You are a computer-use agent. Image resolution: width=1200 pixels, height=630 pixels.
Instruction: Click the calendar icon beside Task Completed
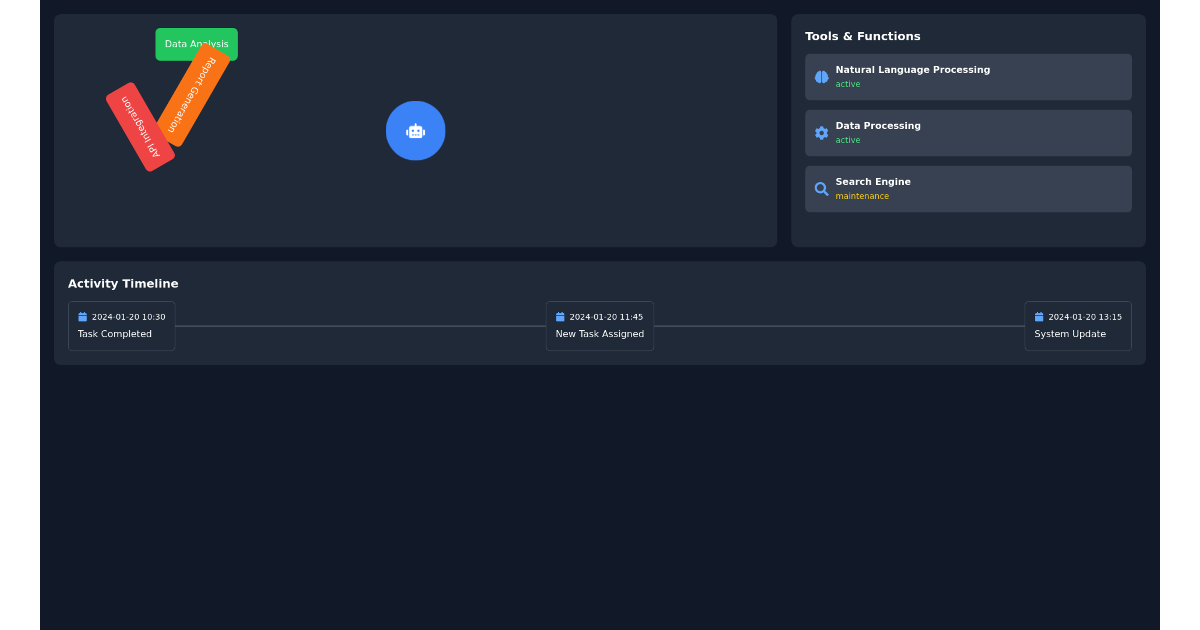(82, 316)
